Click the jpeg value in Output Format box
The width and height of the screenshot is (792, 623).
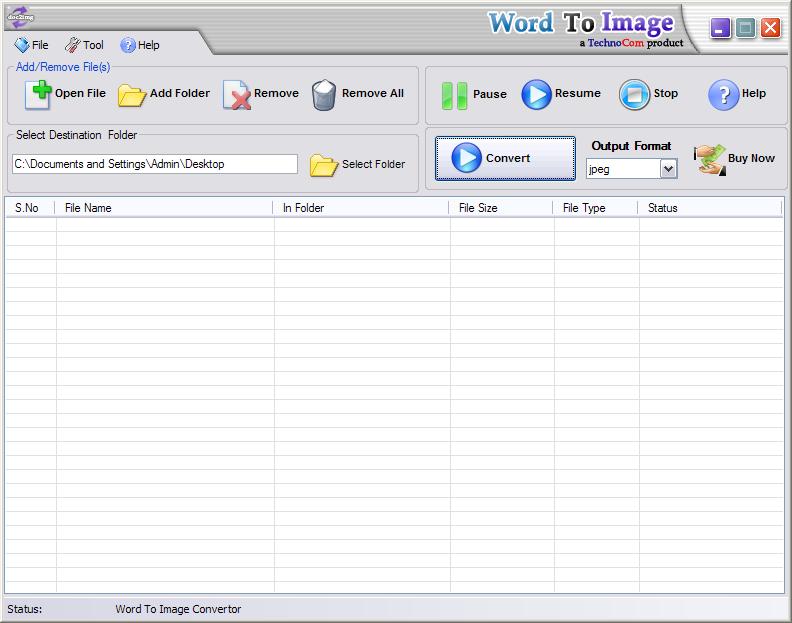[x=599, y=169]
